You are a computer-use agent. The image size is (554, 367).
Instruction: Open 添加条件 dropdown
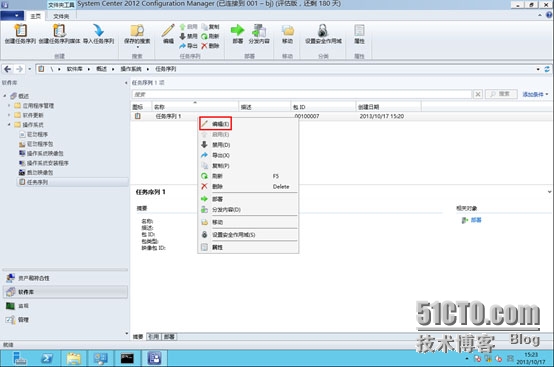(535, 94)
